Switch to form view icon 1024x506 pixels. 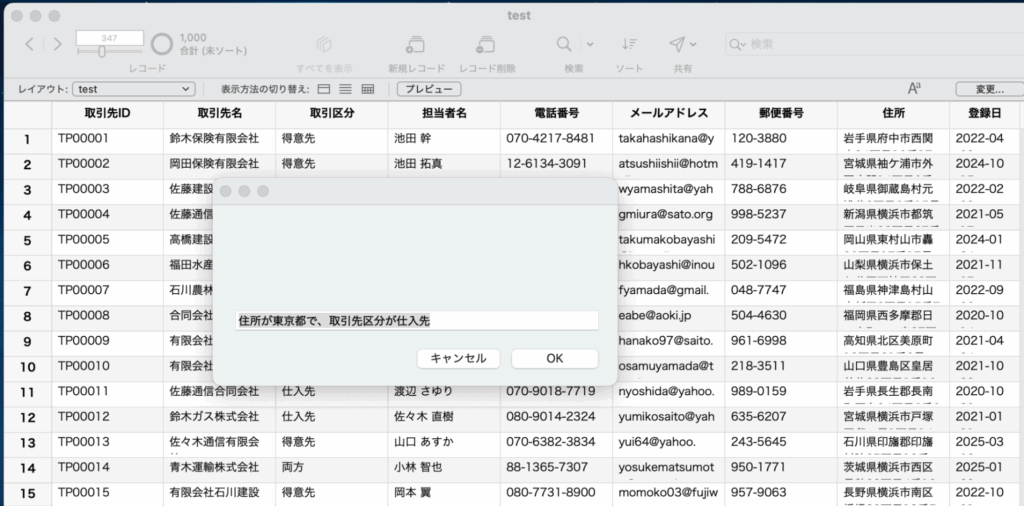coord(324,89)
